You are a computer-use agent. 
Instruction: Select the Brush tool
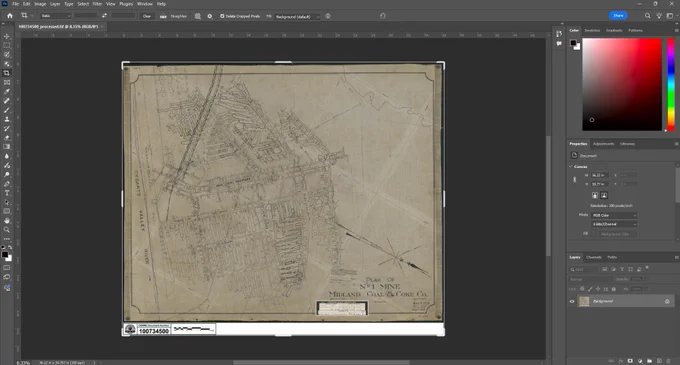point(7,110)
